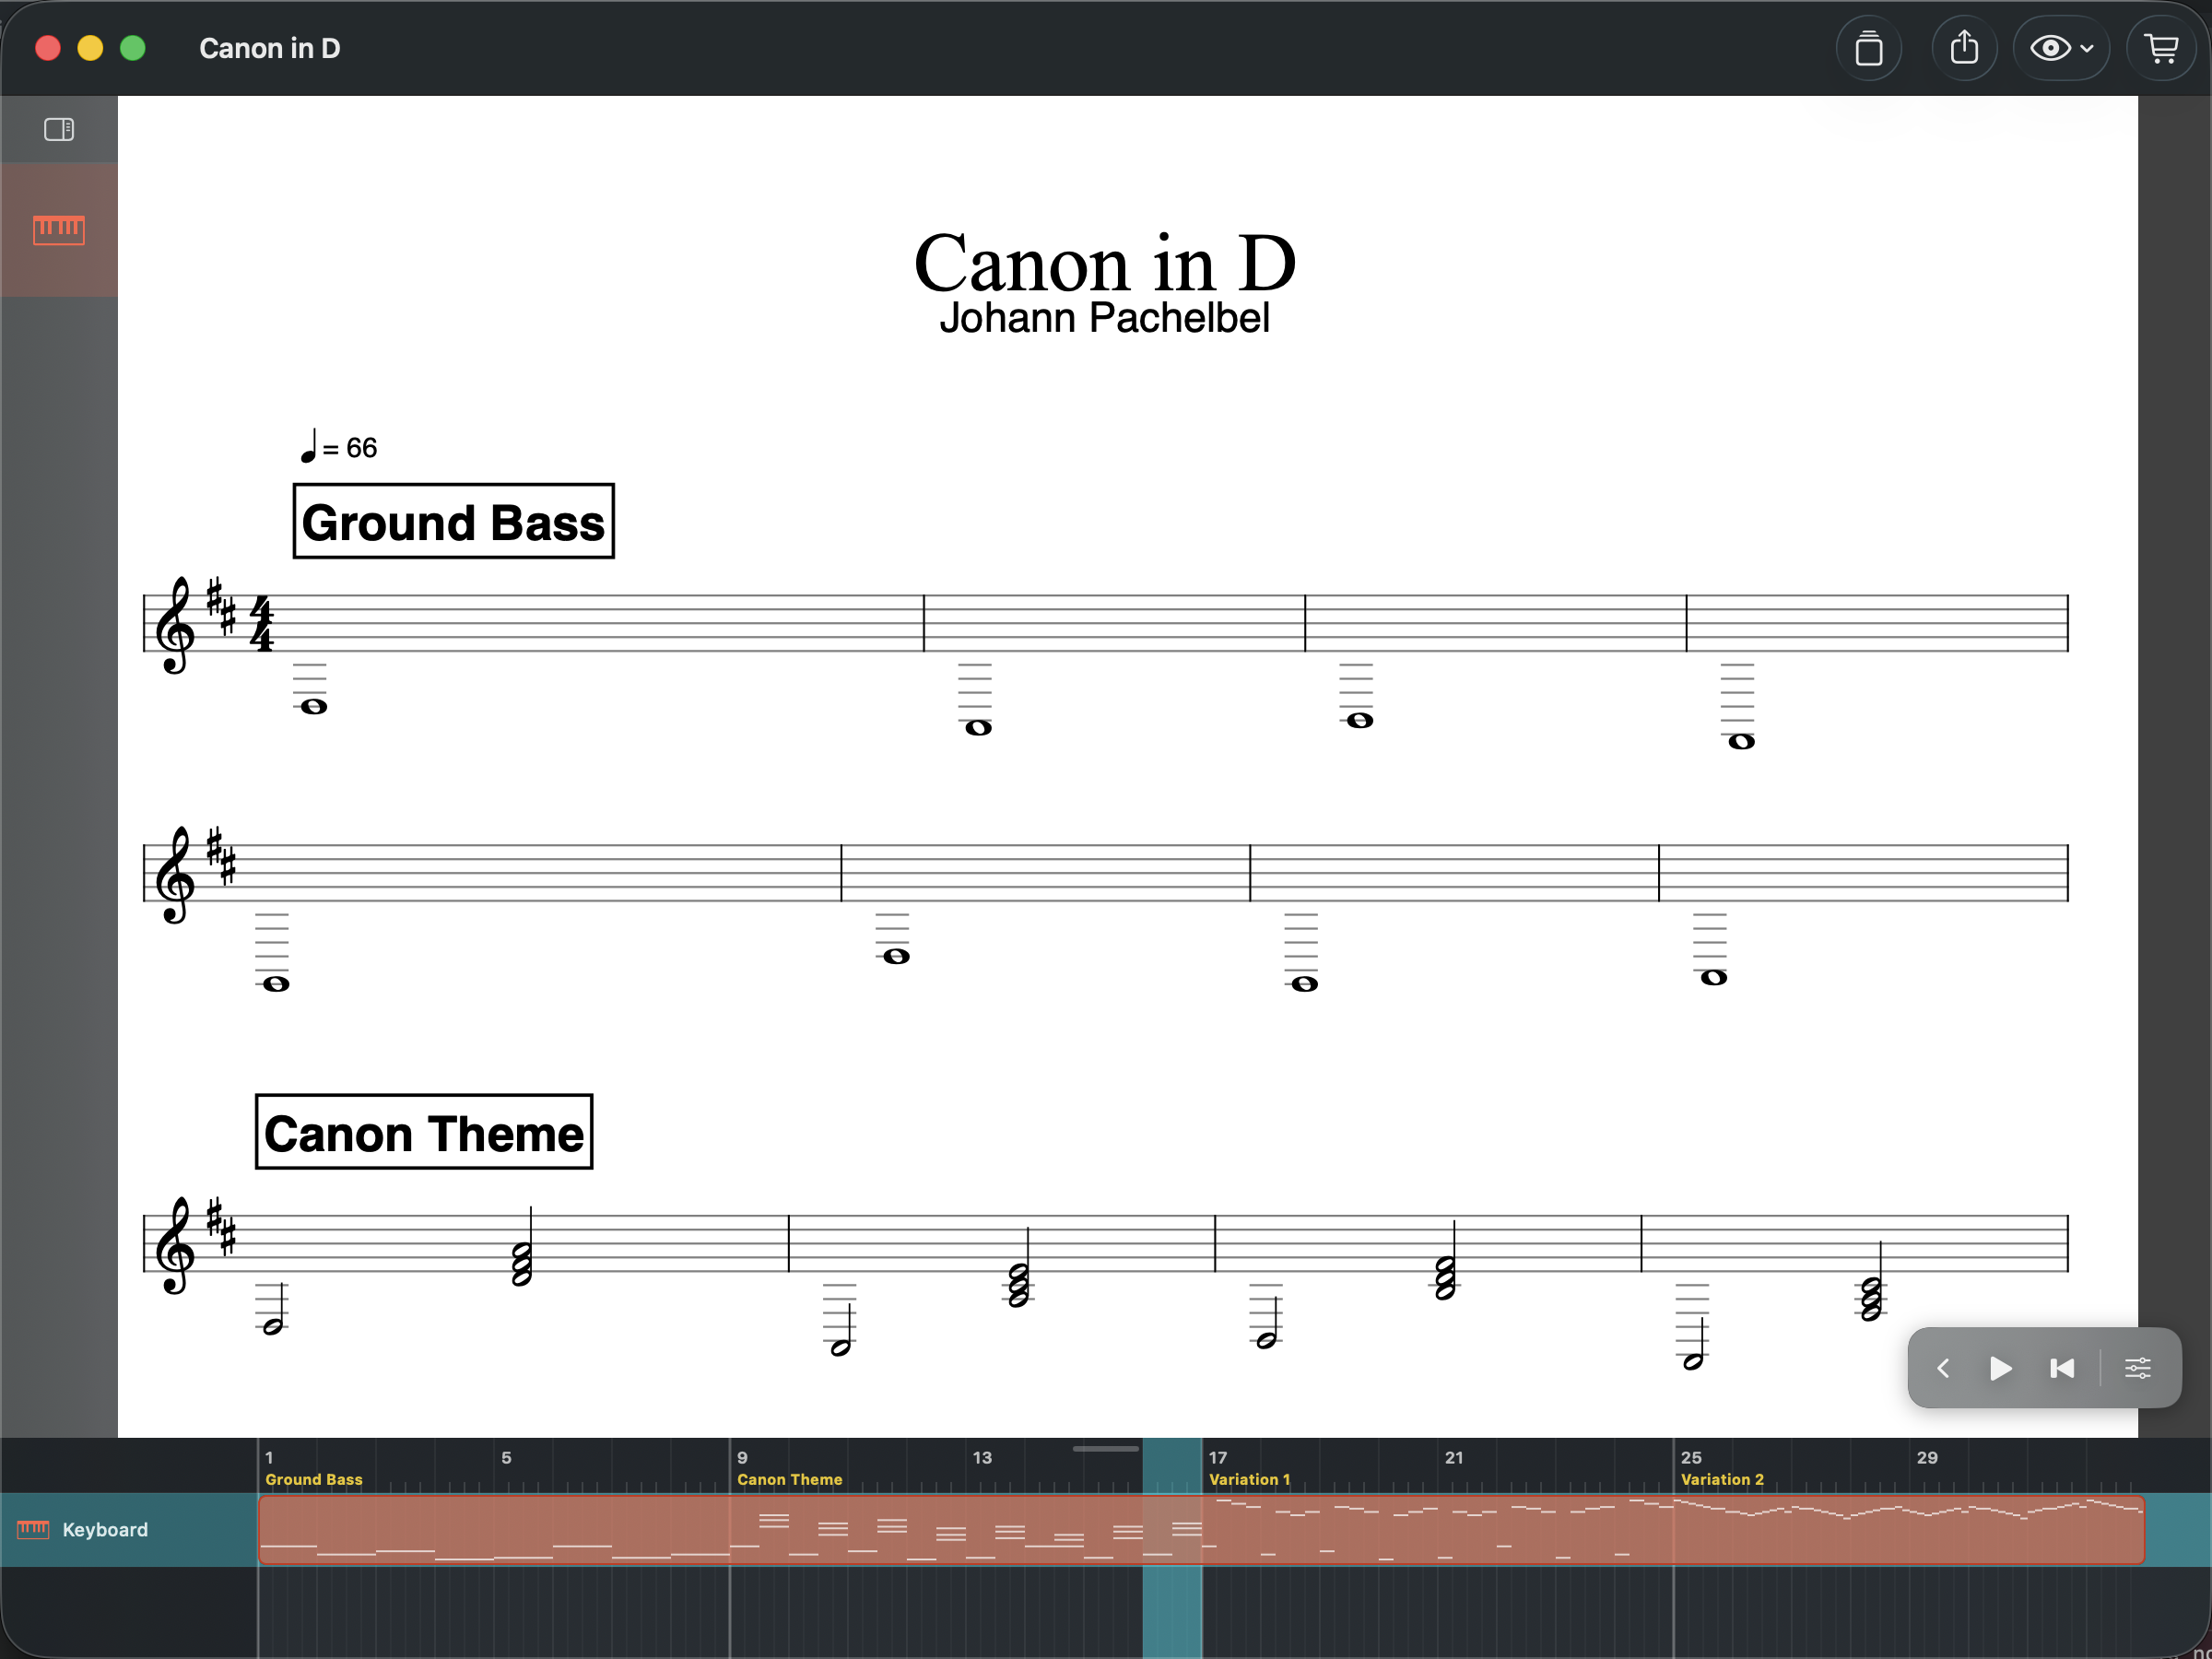Click the Keyboard track piano icon

point(33,1529)
